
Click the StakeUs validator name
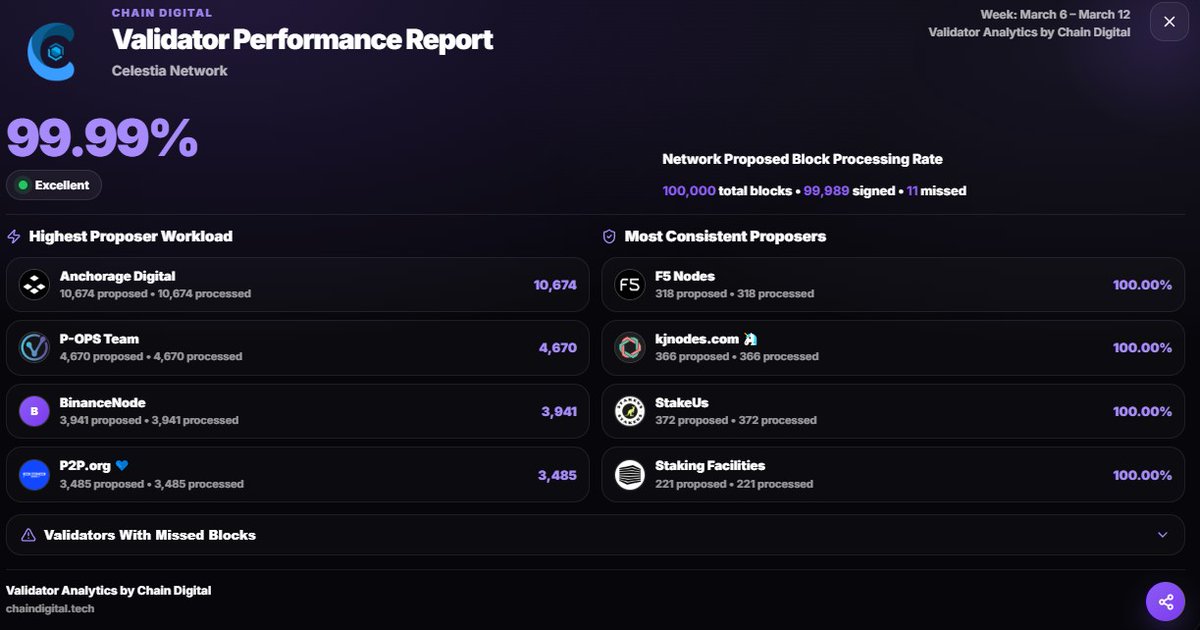click(x=682, y=403)
